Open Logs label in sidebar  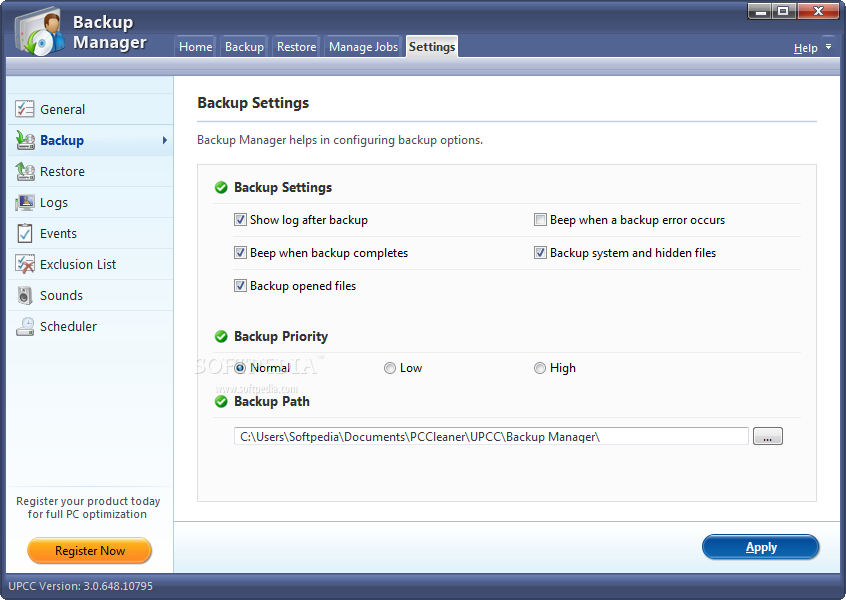click(54, 203)
